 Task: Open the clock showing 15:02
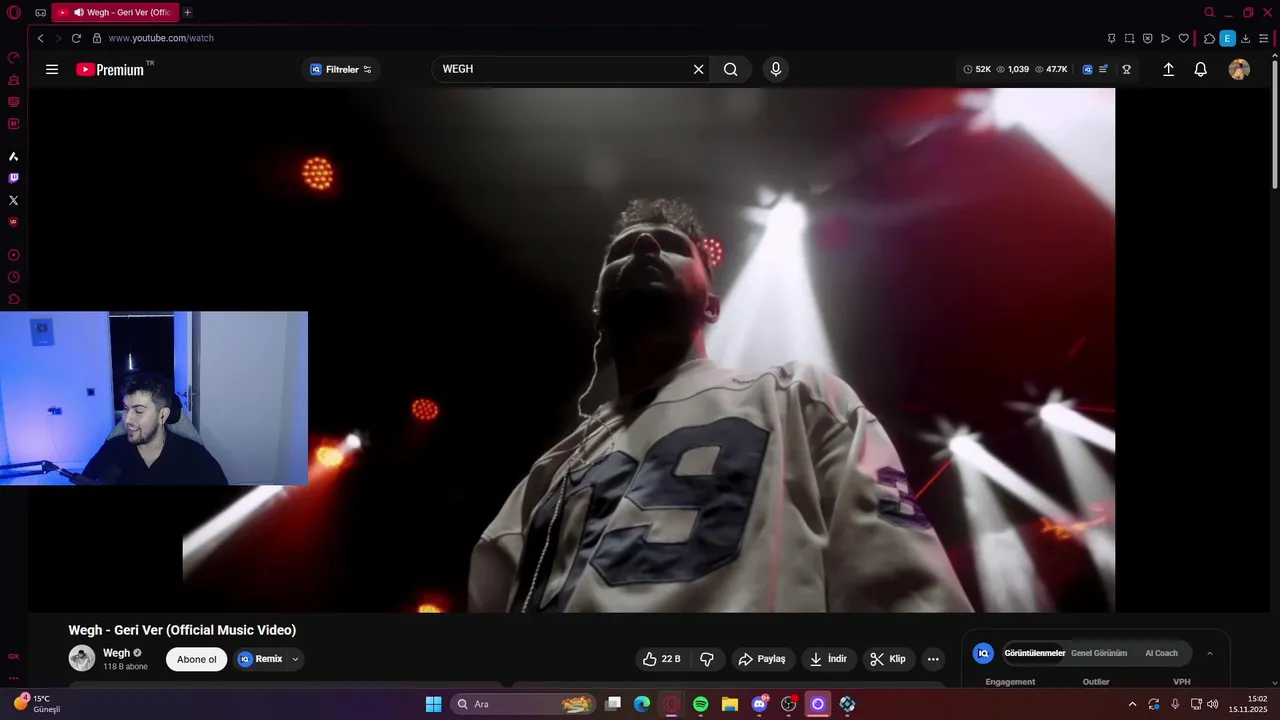pos(1248,704)
